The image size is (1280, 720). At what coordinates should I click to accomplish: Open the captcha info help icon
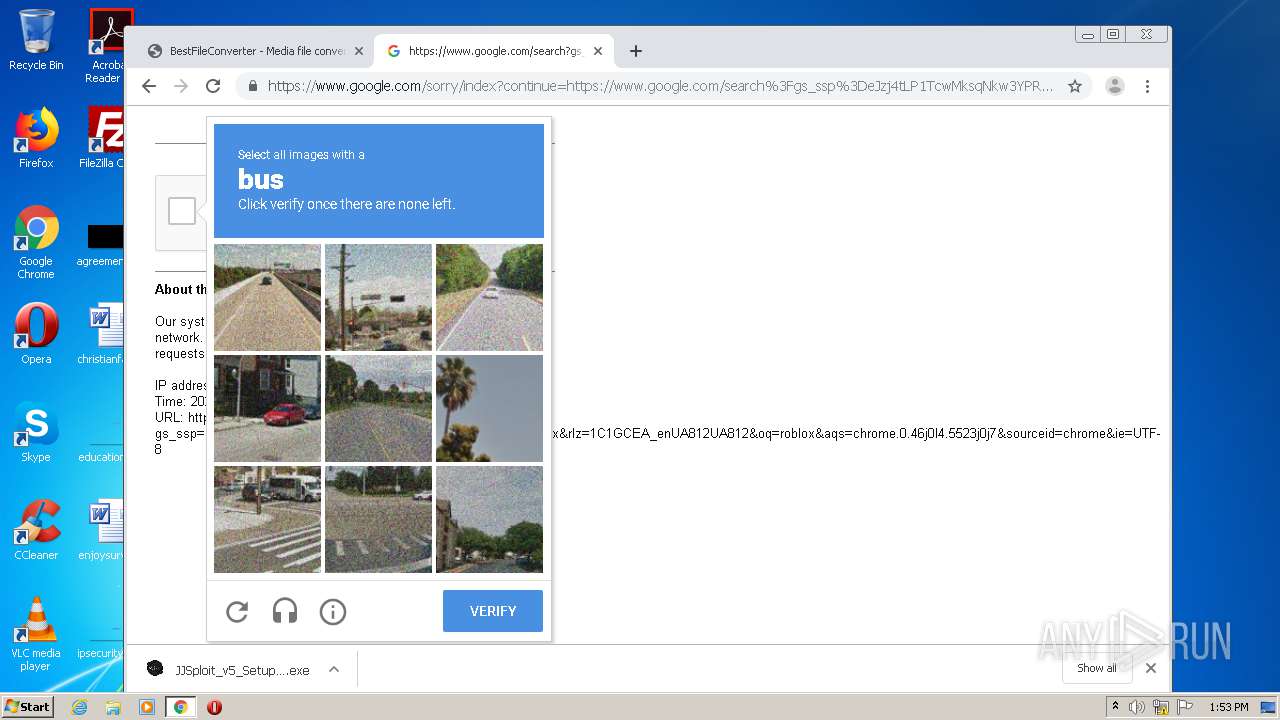[333, 611]
